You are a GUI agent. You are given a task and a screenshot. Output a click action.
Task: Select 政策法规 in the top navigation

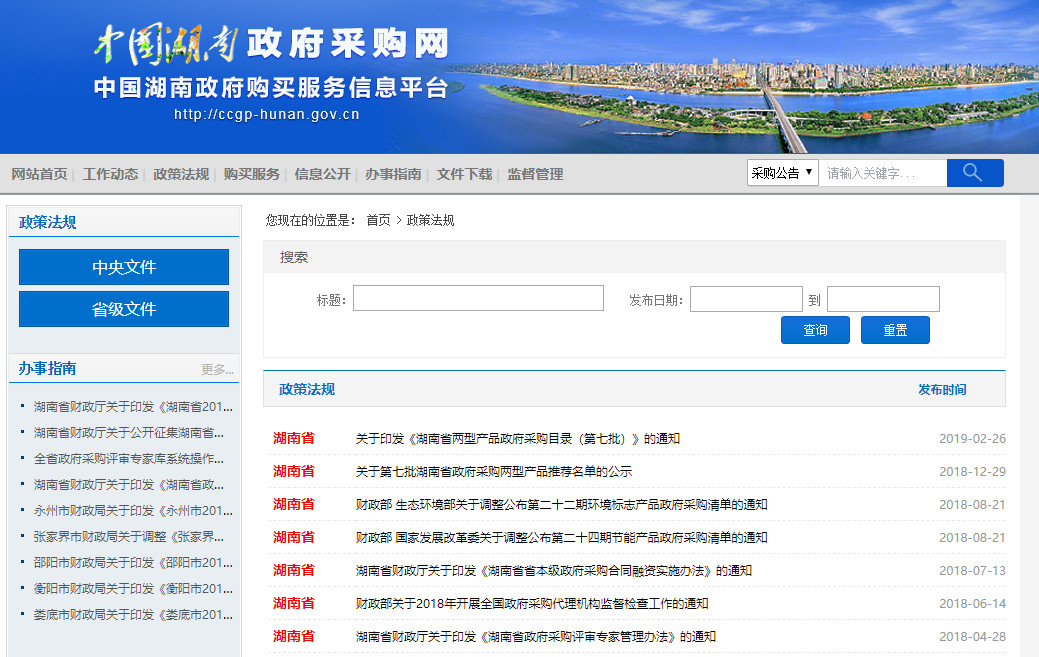pyautogui.click(x=181, y=174)
